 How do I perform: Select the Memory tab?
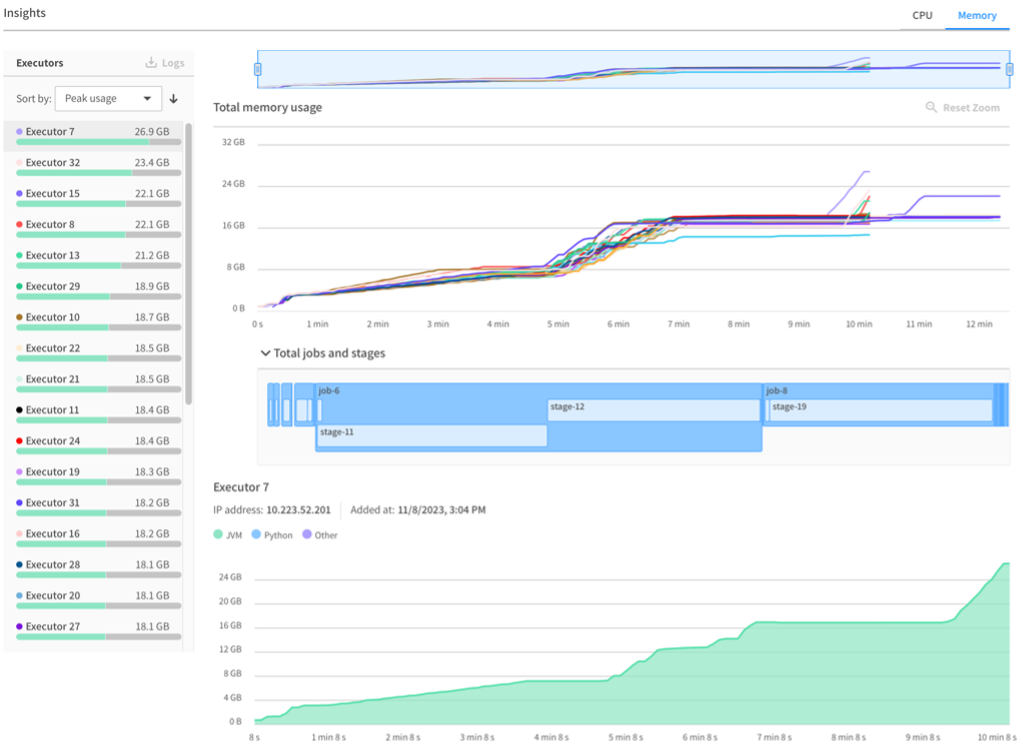click(x=977, y=15)
